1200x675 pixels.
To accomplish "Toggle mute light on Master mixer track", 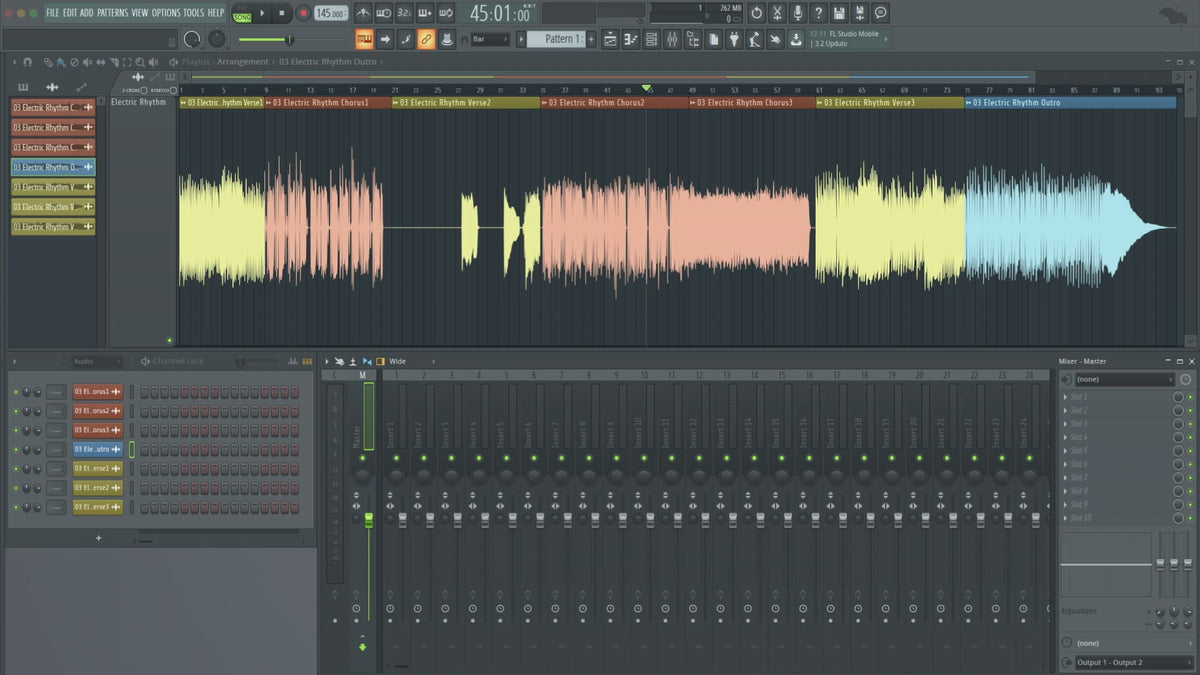I will (x=362, y=457).
